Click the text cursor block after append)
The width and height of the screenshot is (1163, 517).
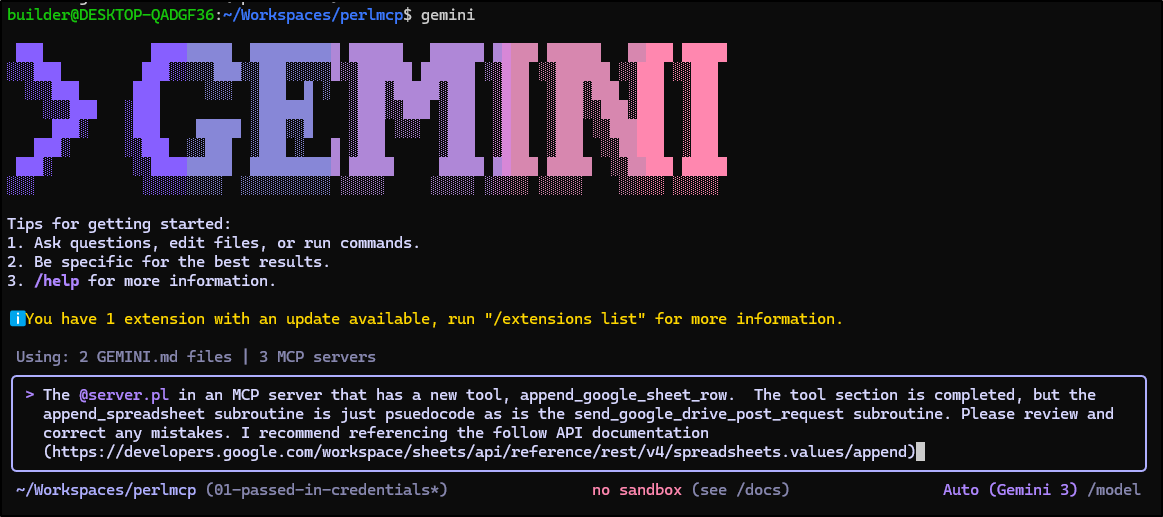coord(920,451)
